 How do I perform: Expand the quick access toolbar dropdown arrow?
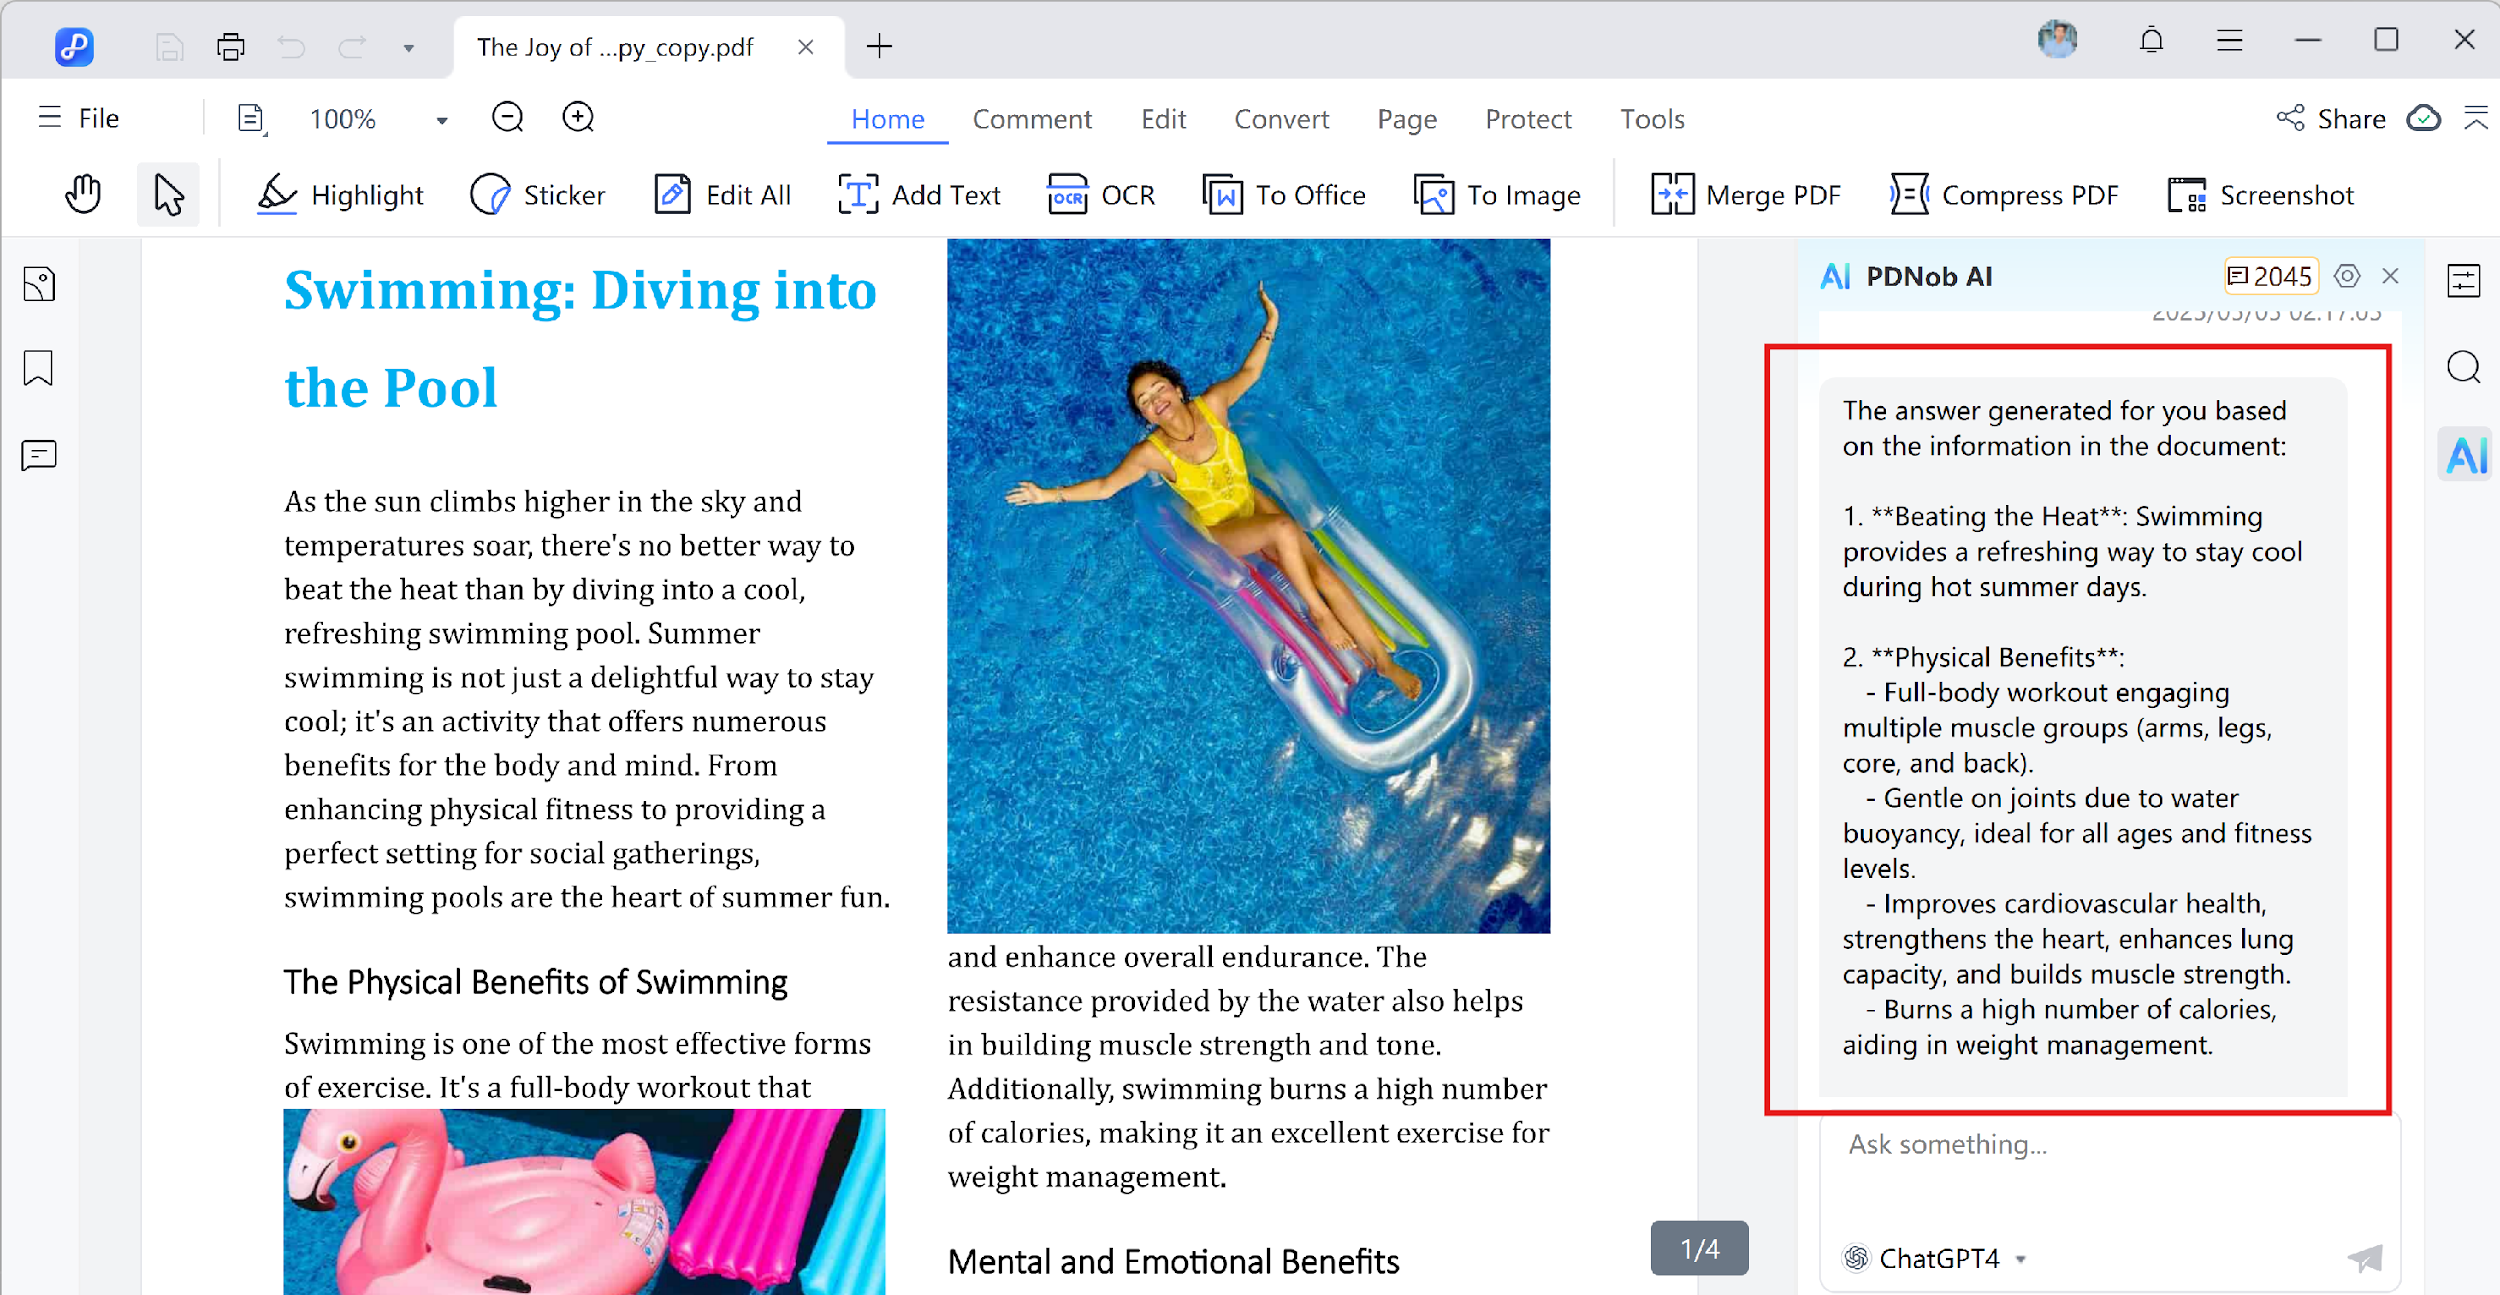tap(408, 48)
